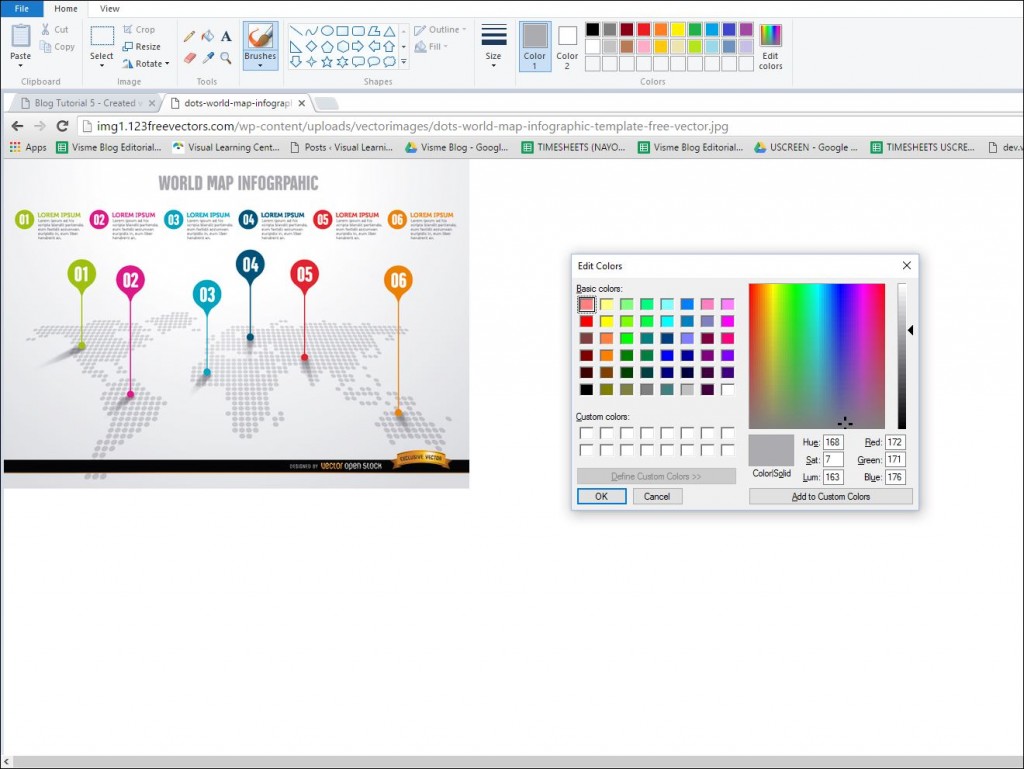Select the Magnifier tool
1024x769 pixels.
(226, 58)
